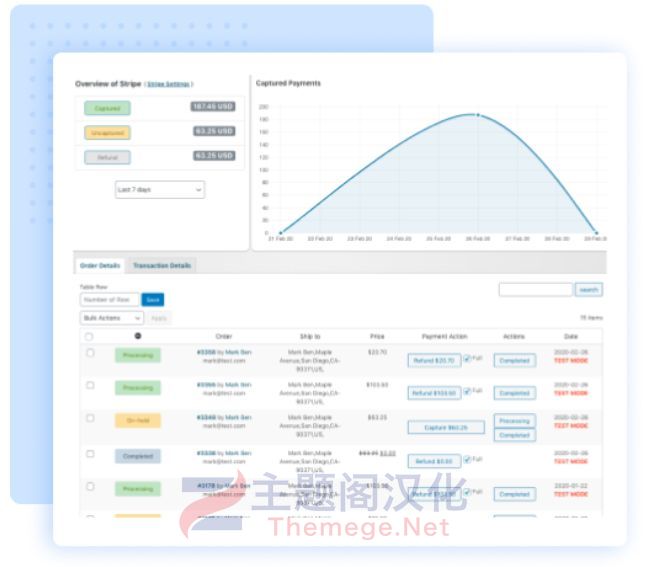Screen dimensions: 649x567
Task: Toggle Full checkbox beside Refund $103.93
Action: coord(467,391)
